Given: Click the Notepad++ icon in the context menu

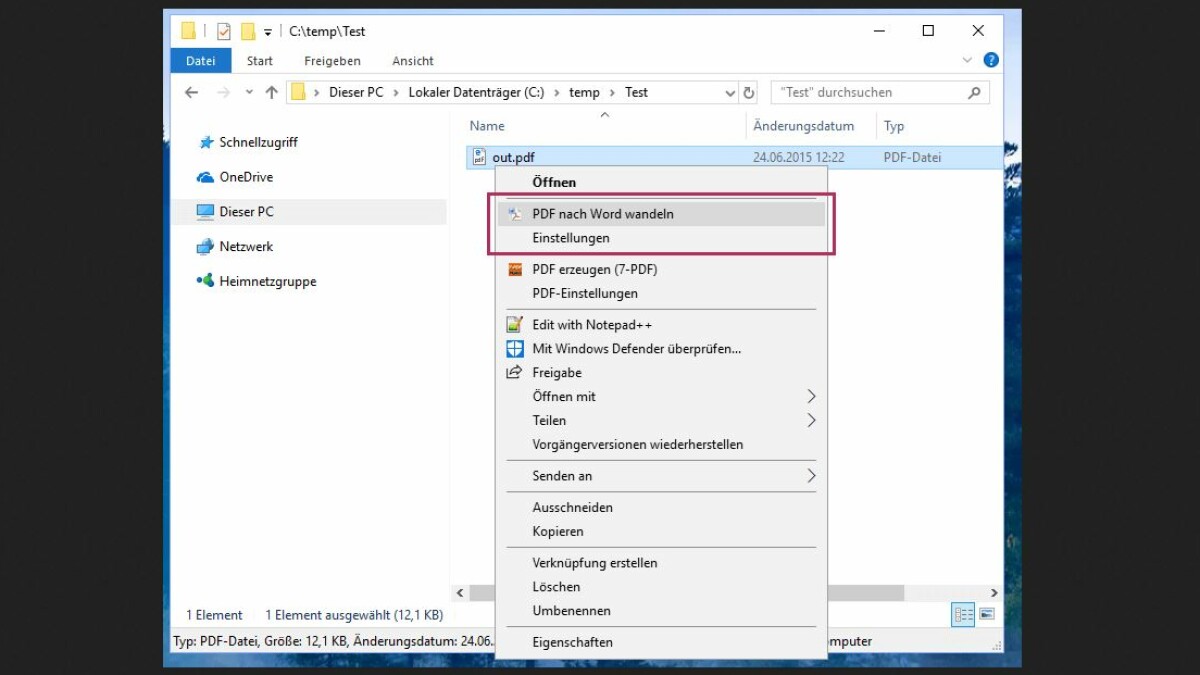Looking at the screenshot, I should [x=514, y=324].
